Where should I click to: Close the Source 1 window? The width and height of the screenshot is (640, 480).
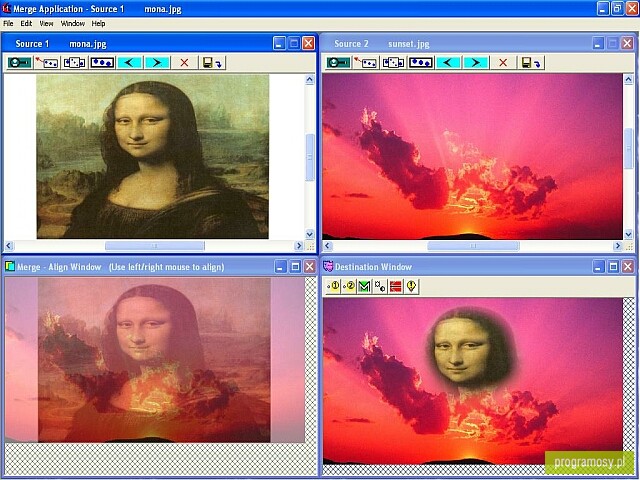click(x=309, y=43)
